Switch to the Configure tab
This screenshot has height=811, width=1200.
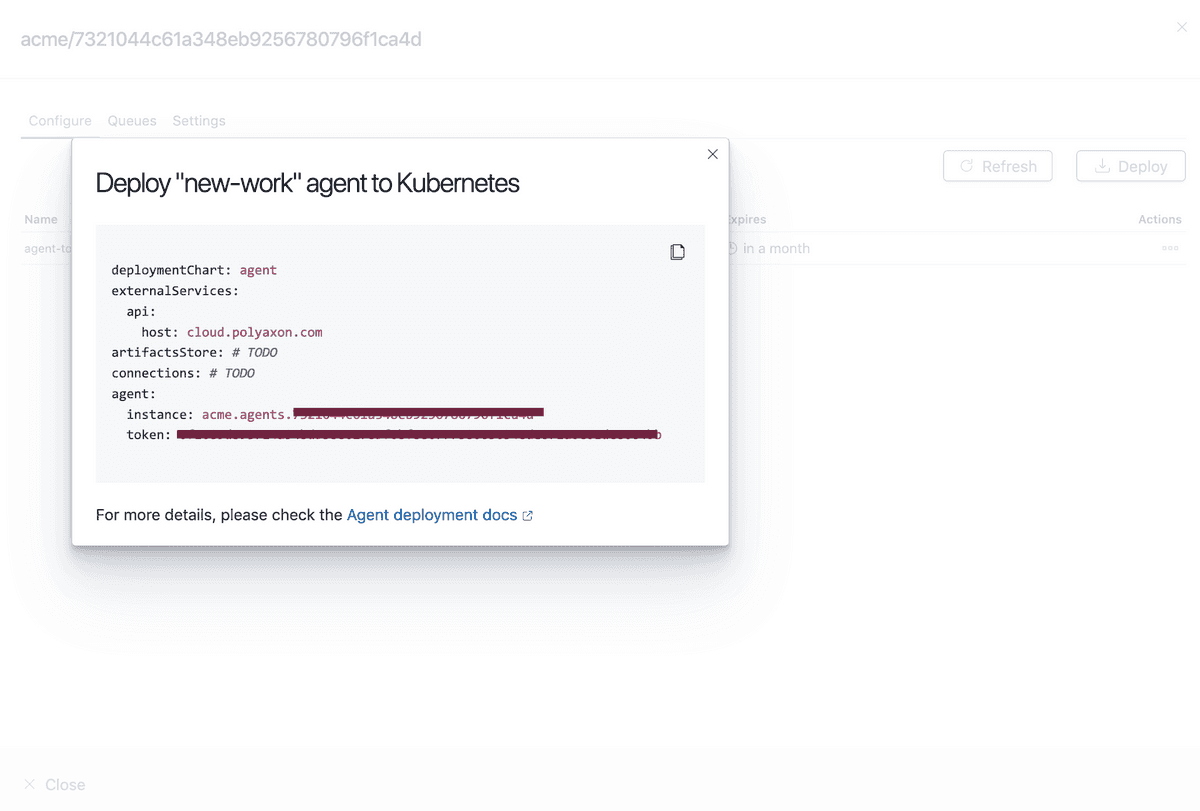(x=60, y=121)
